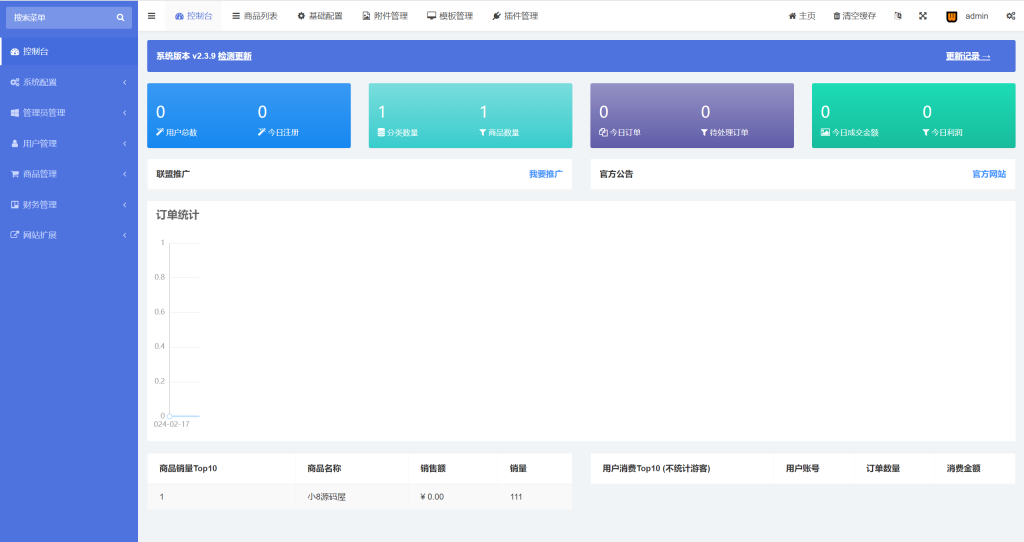Open the 模板管理 tab

click(x=450, y=16)
